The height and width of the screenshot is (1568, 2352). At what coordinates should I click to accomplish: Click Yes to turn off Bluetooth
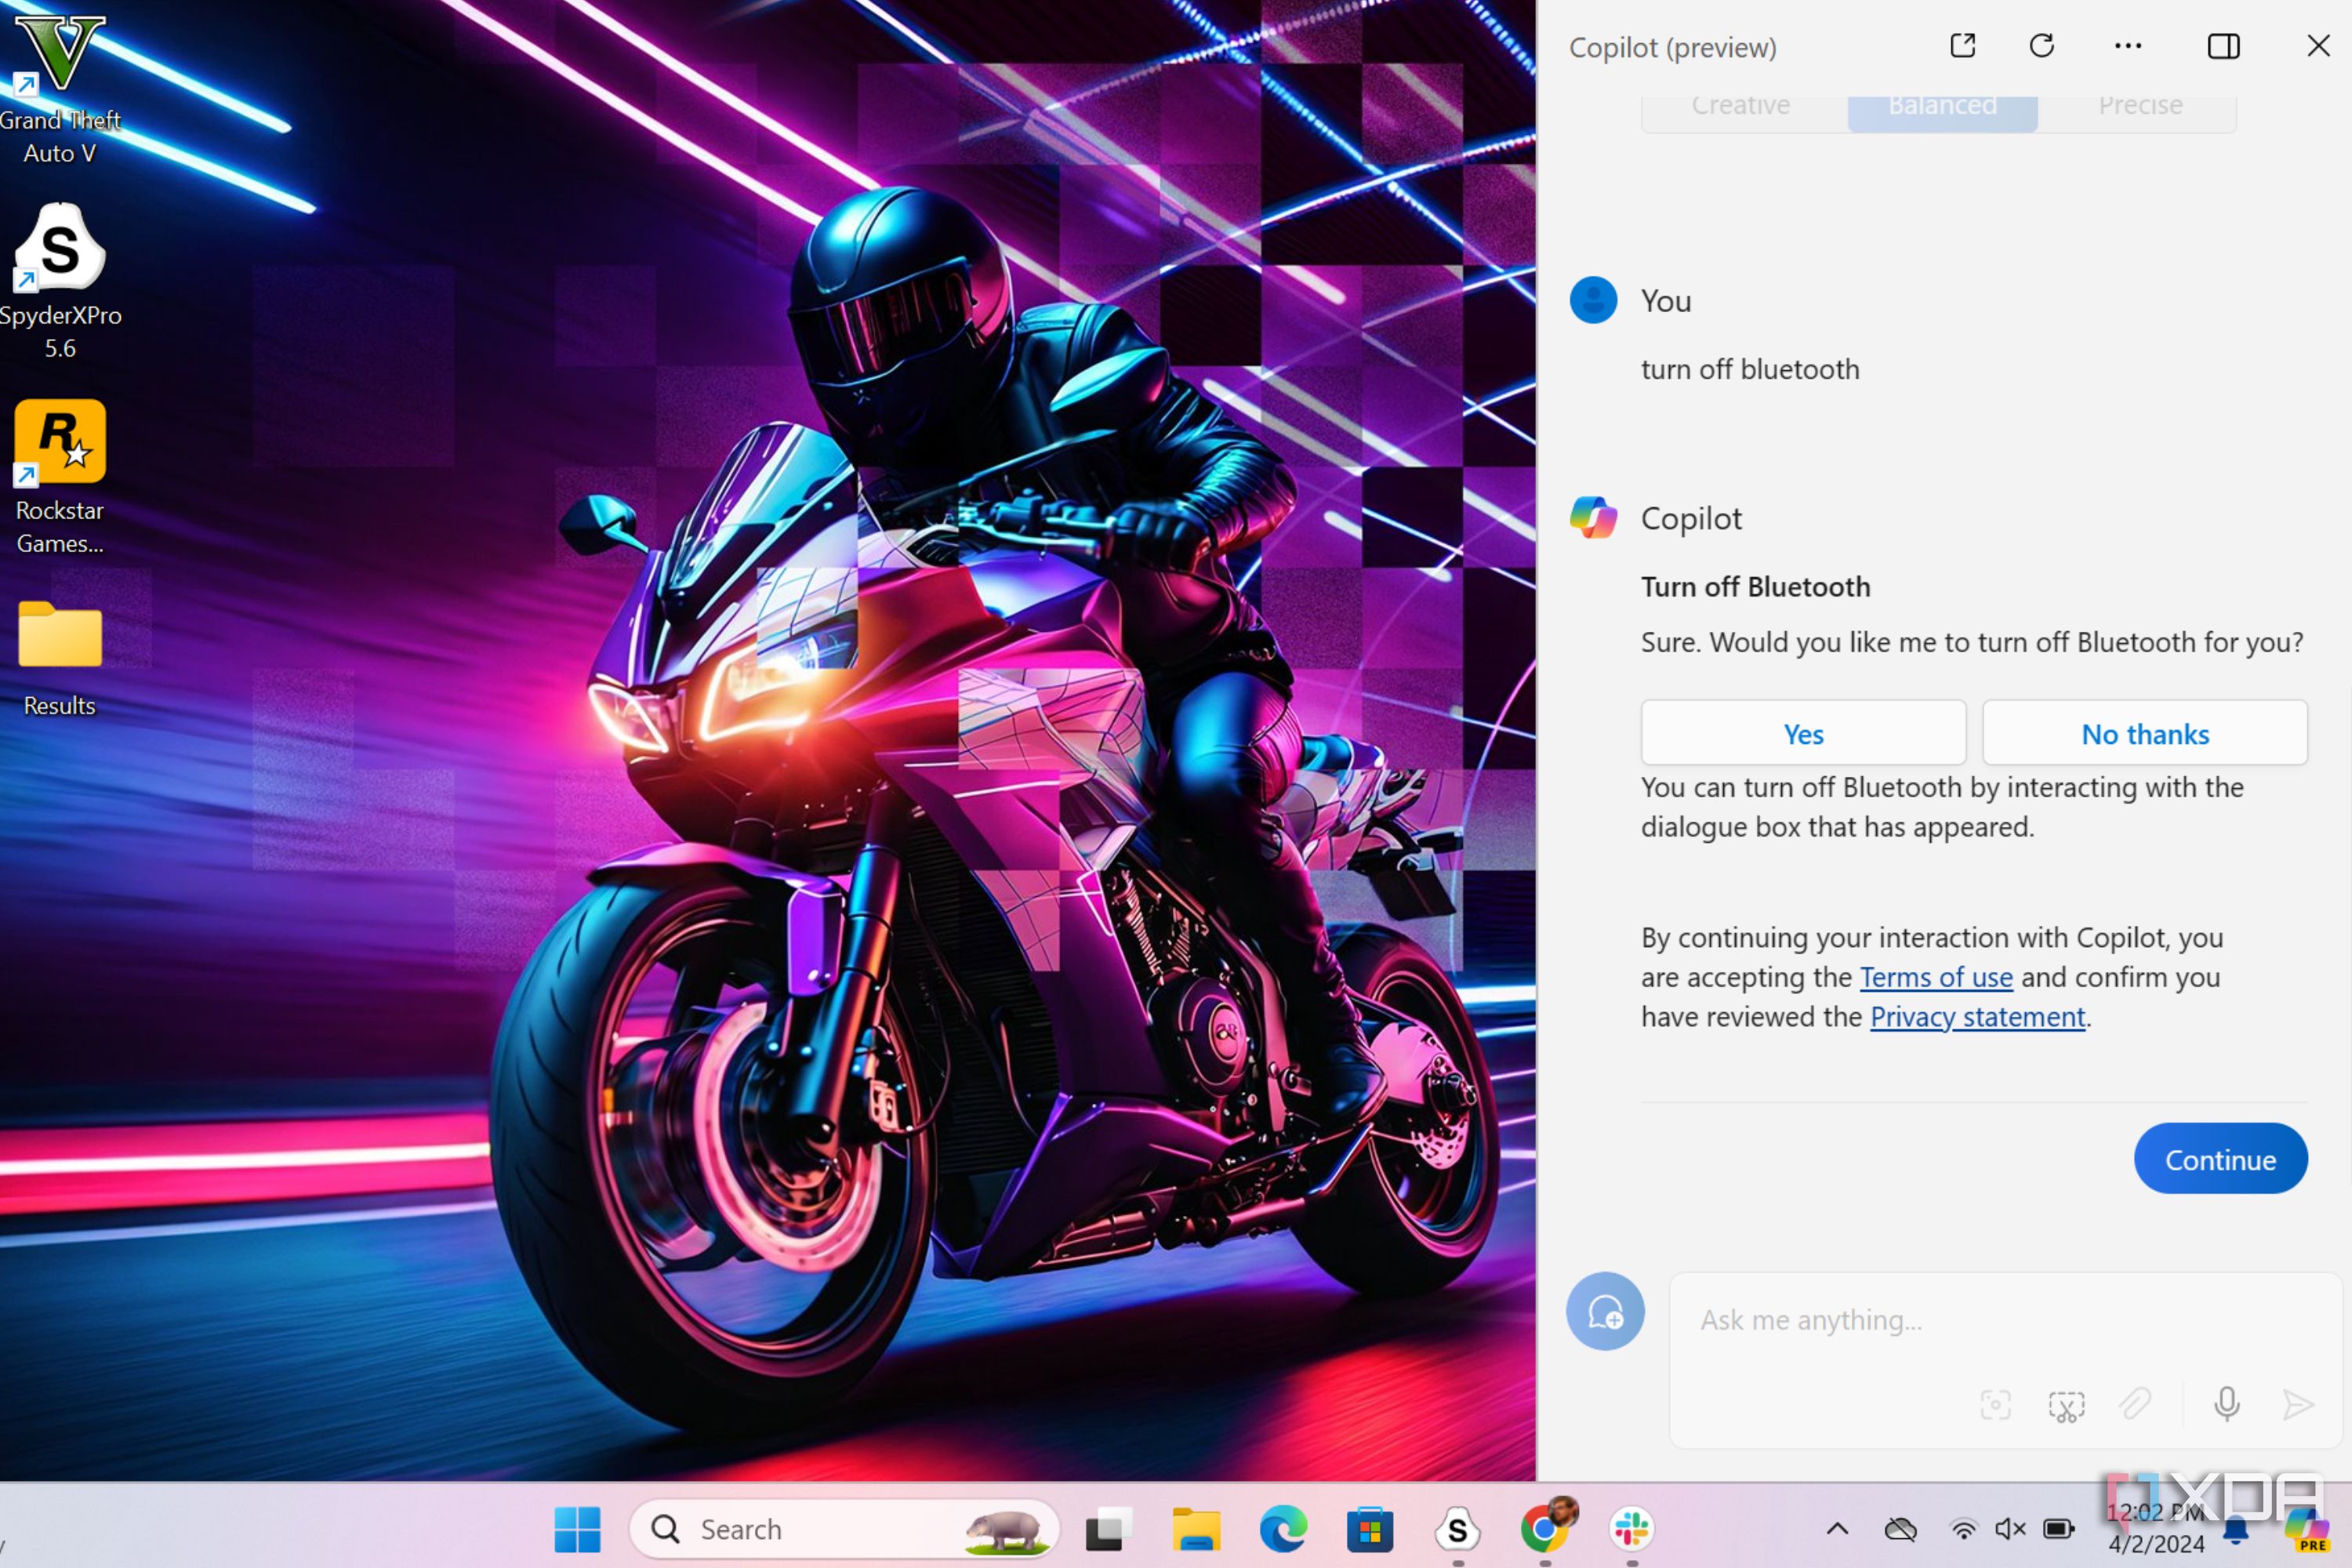[x=1803, y=732]
